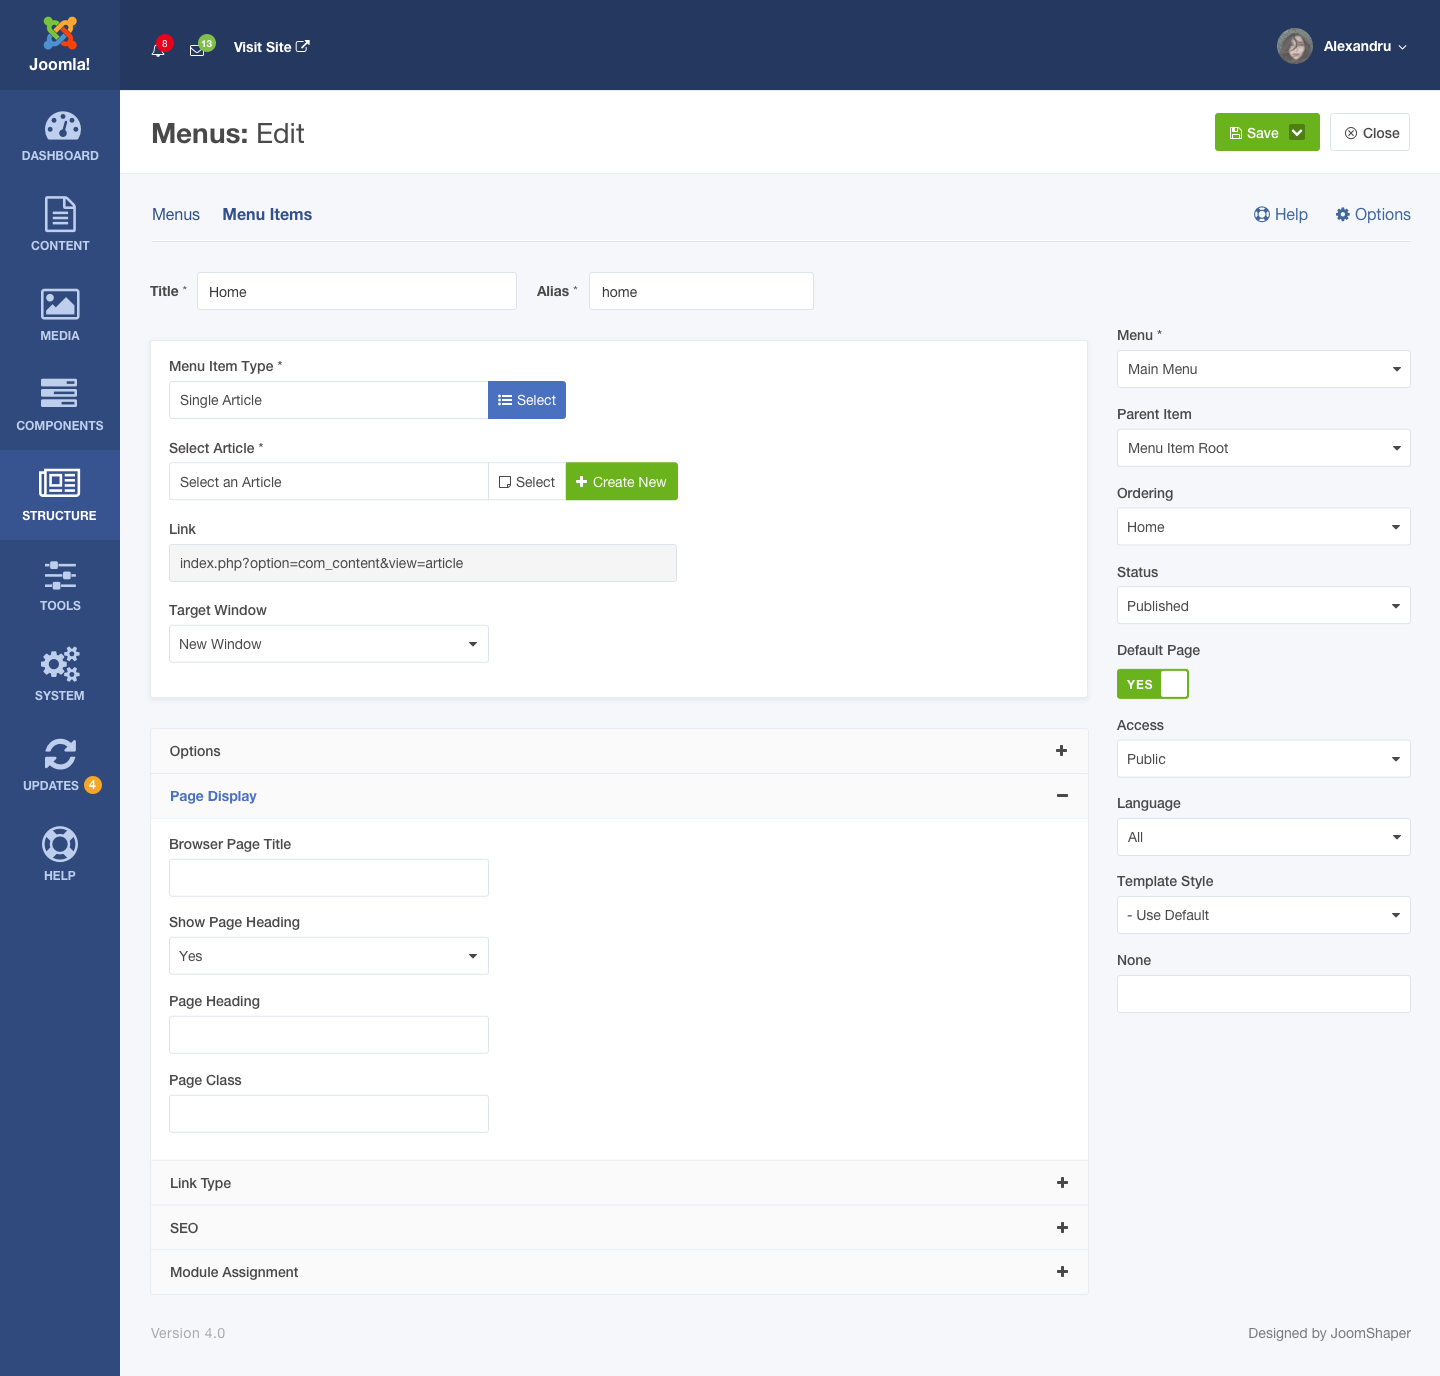Image resolution: width=1440 pixels, height=1376 pixels.
Task: Switch to the Menus tab
Action: 176,215
